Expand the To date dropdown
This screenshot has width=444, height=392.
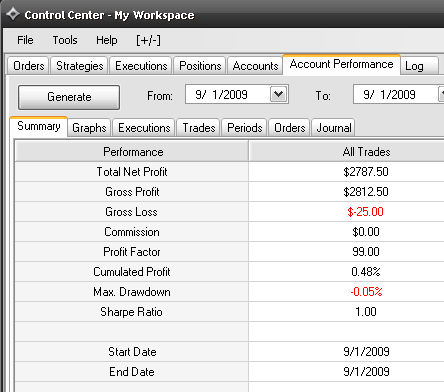click(441, 94)
